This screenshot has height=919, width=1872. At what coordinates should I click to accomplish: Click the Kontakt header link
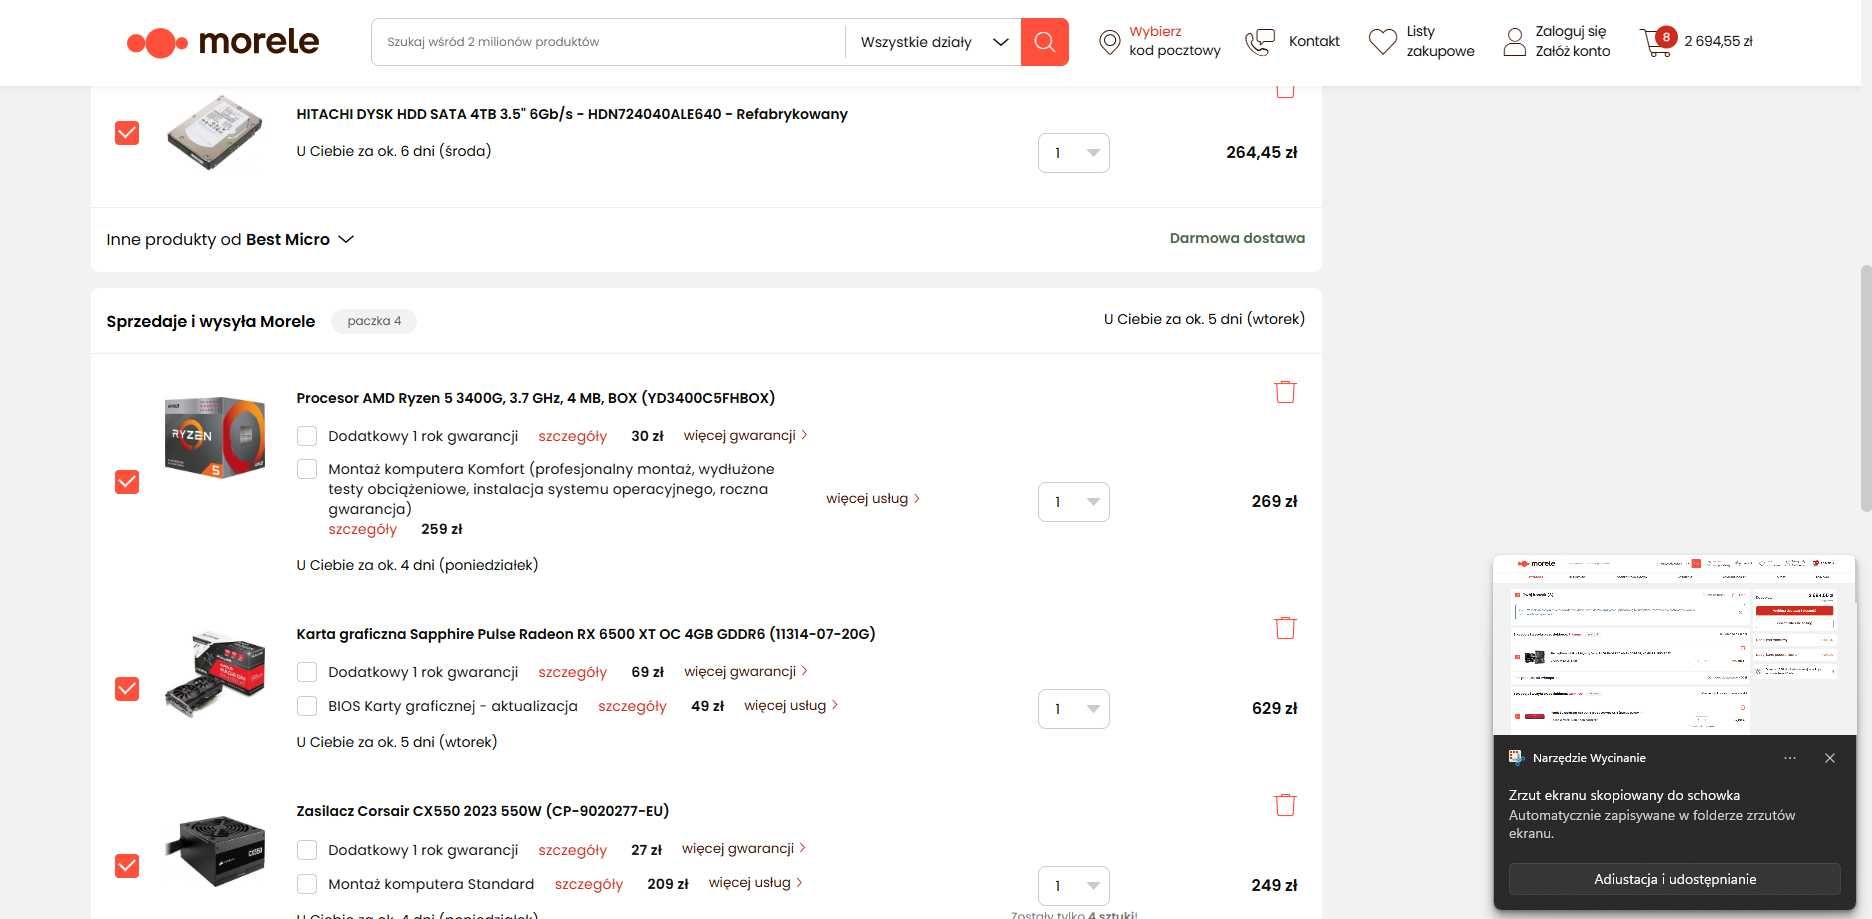click(1314, 41)
